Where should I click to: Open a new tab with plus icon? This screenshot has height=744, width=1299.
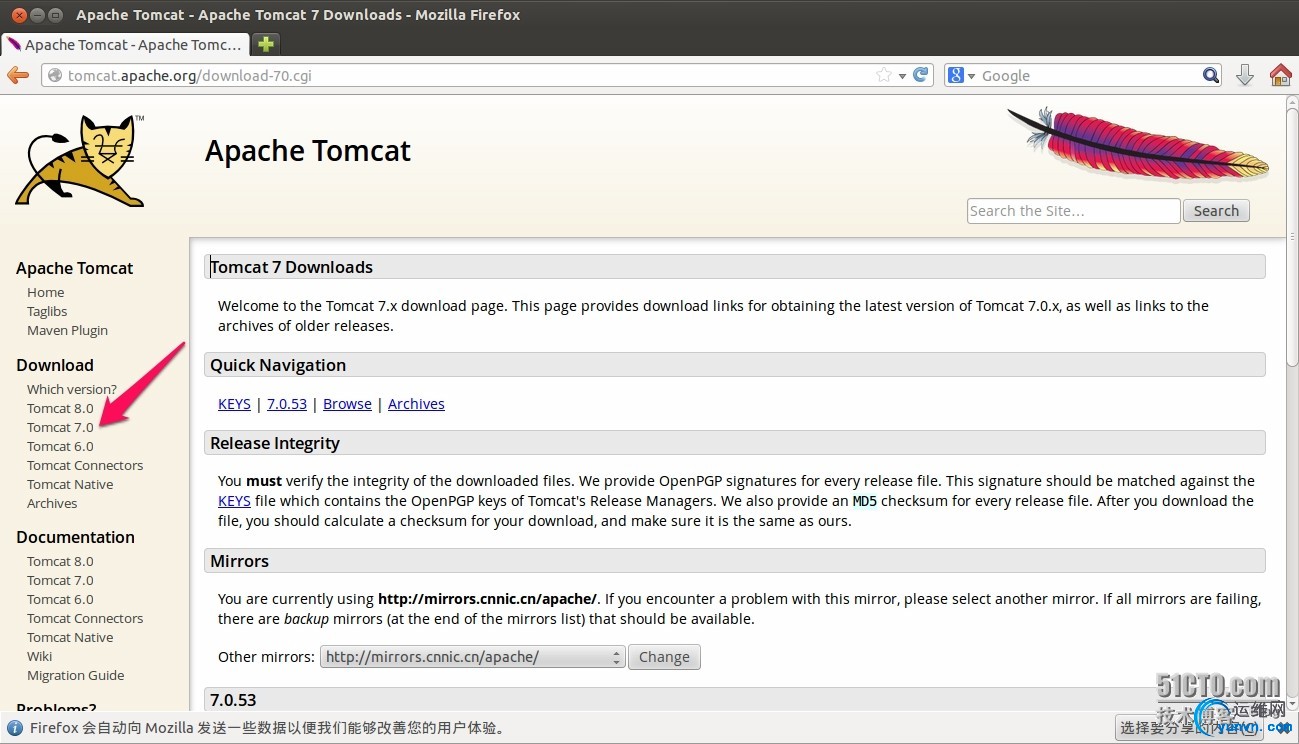[265, 44]
